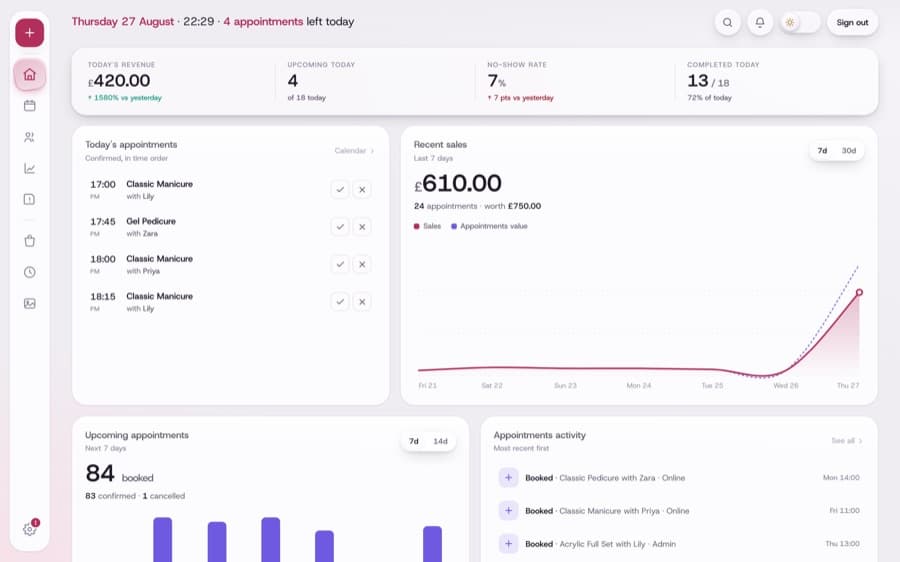The width and height of the screenshot is (900, 562).
Task: Click 'Booked · Acrylic Full Set with Lily' entry
Action: tap(600, 544)
